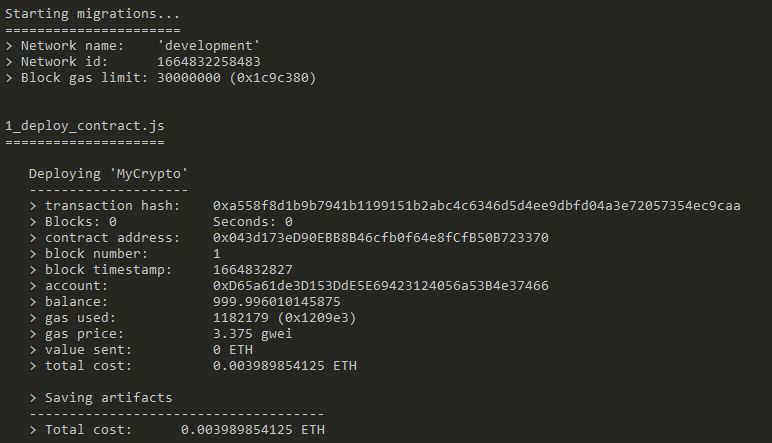This screenshot has width=772, height=443.
Task: Click the contract address value
Action: point(380,238)
